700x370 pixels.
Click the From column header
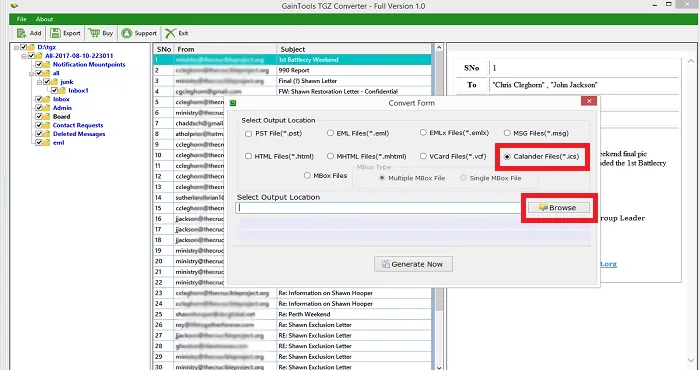coord(225,49)
